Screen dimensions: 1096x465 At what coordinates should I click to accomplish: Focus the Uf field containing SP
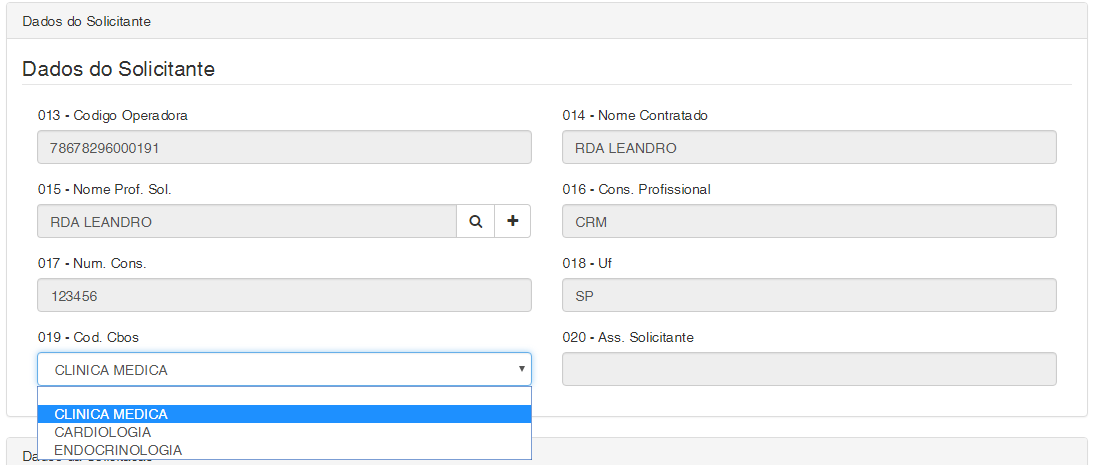[809, 296]
